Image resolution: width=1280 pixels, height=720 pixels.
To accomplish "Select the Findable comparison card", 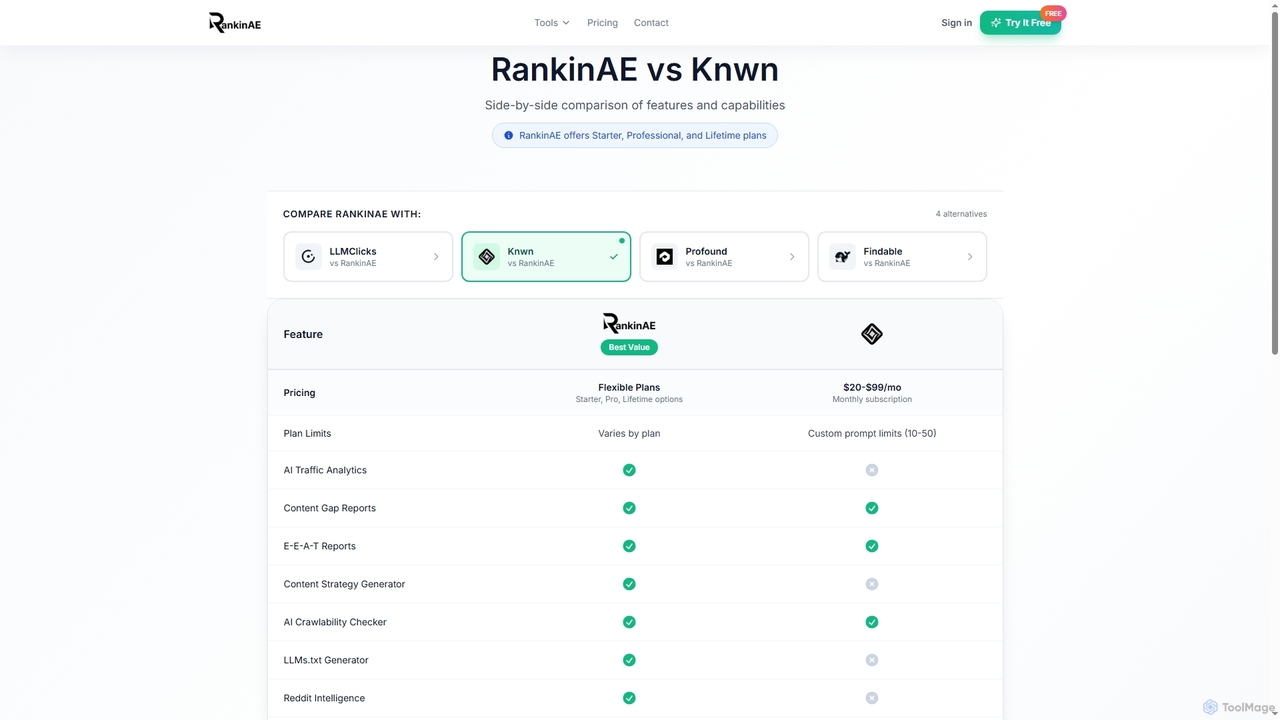I will [902, 257].
